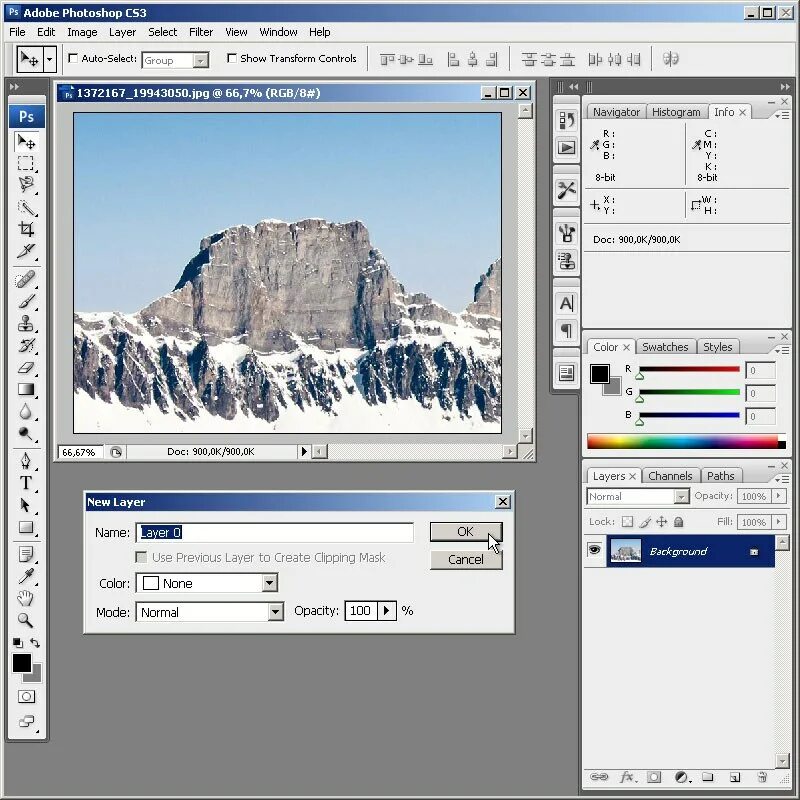Open the document status bar arrow menu
This screenshot has height=800, width=800.
pyautogui.click(x=304, y=452)
